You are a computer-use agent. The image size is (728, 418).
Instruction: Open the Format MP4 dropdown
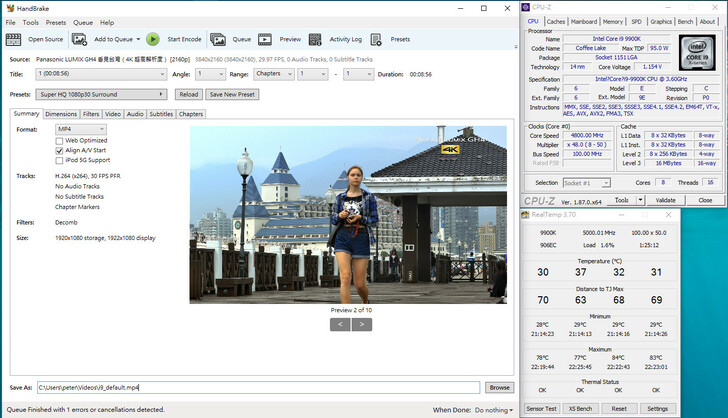point(80,129)
